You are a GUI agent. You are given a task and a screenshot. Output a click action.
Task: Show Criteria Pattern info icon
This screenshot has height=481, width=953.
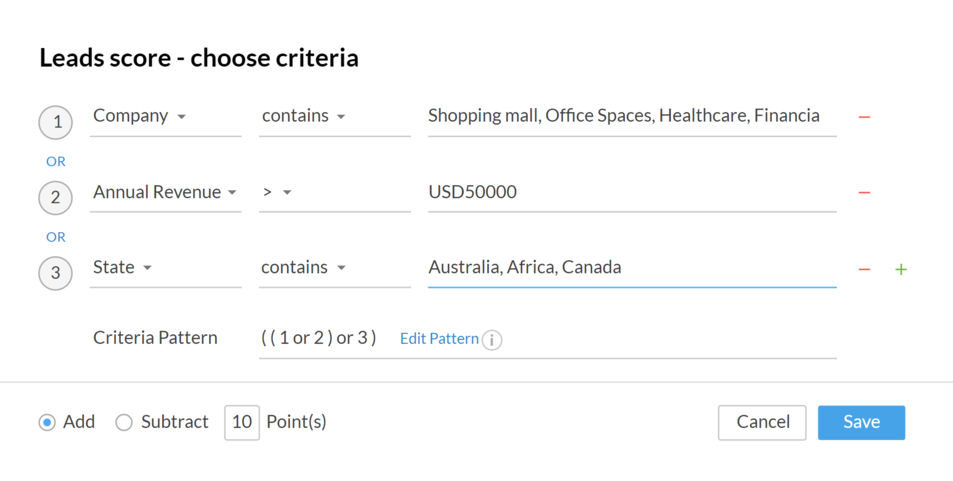492,340
